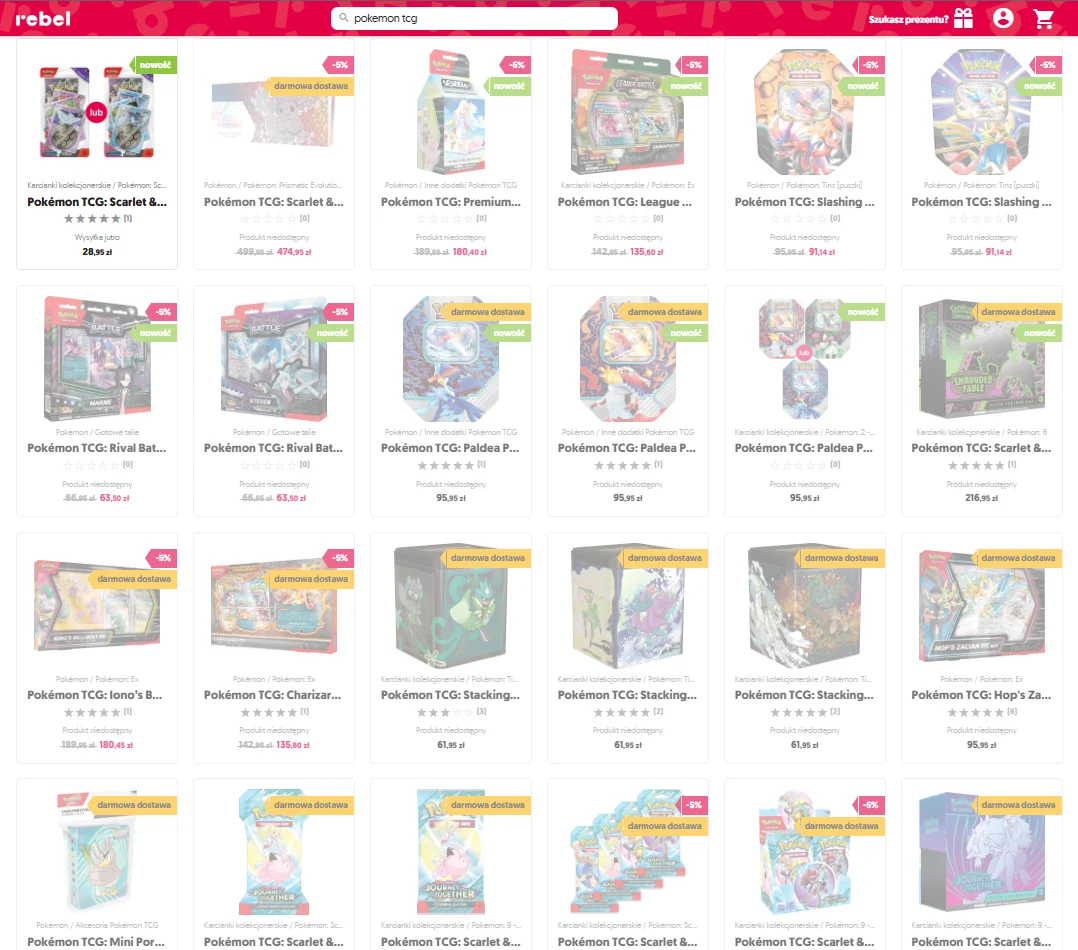
Task: Click 'Karcianki kolekcjonerskie' category on first product
Action: point(69,185)
